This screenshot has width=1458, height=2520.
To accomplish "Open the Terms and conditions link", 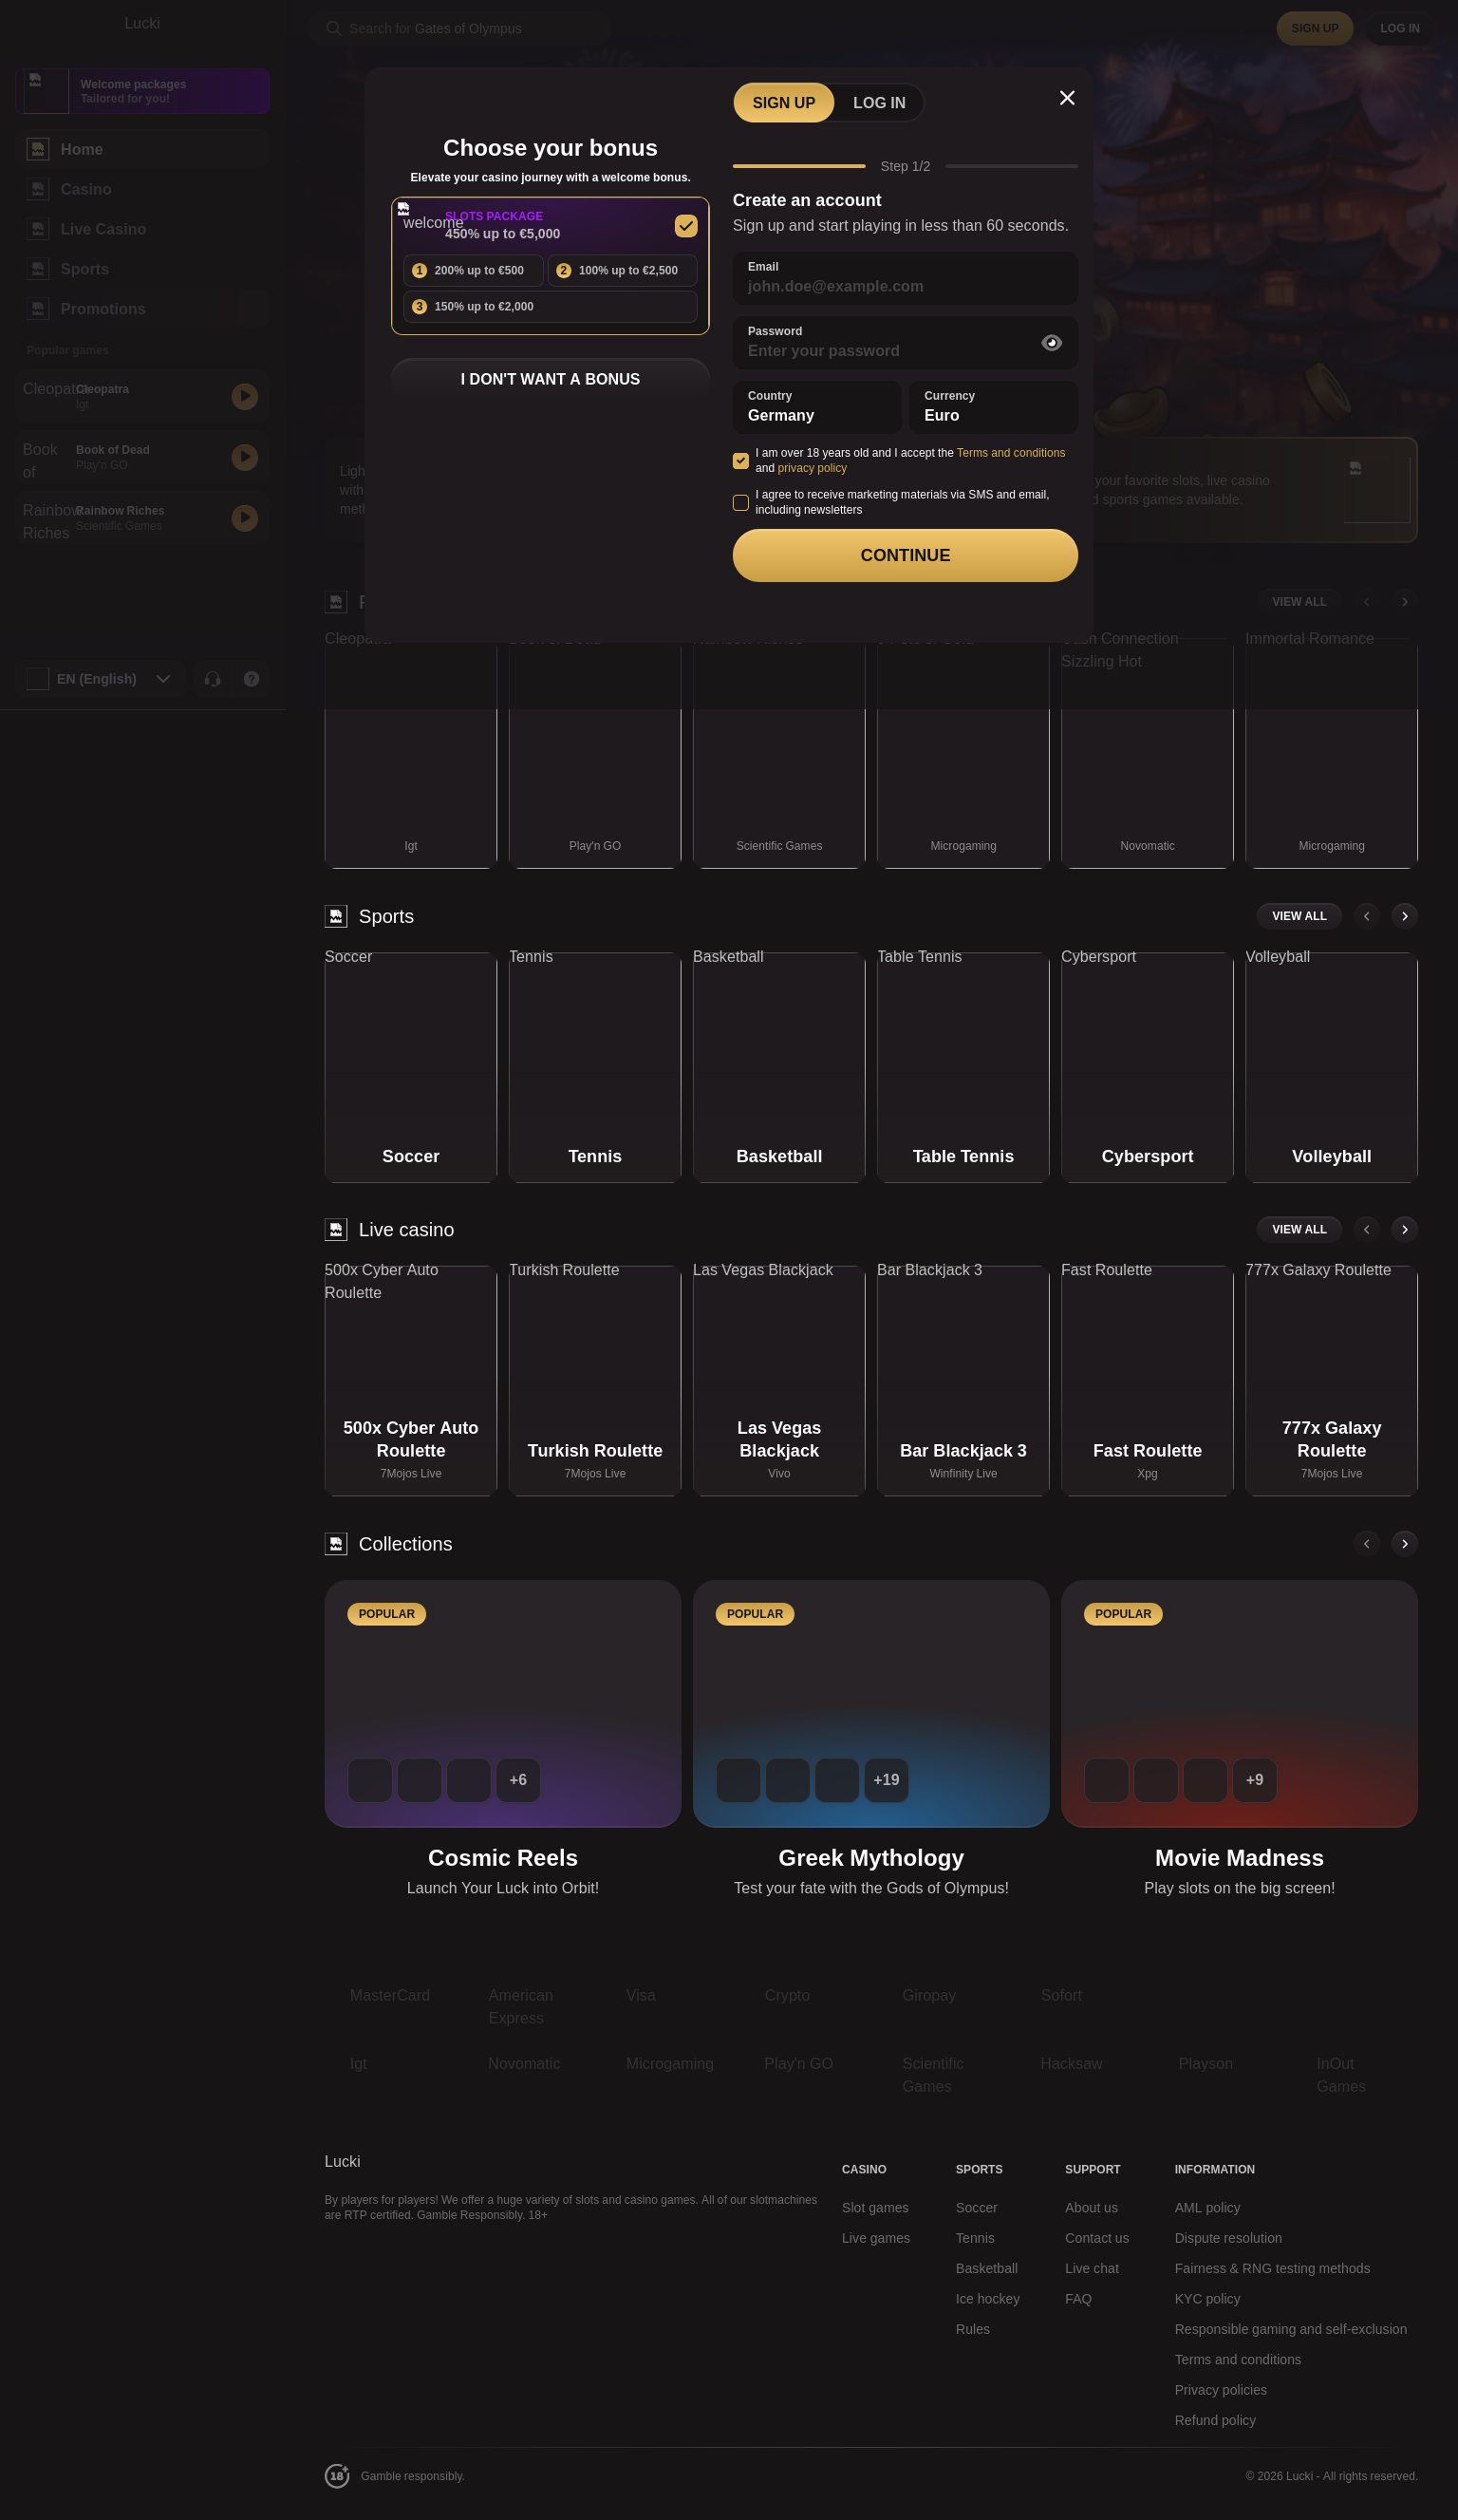I will [1011, 453].
